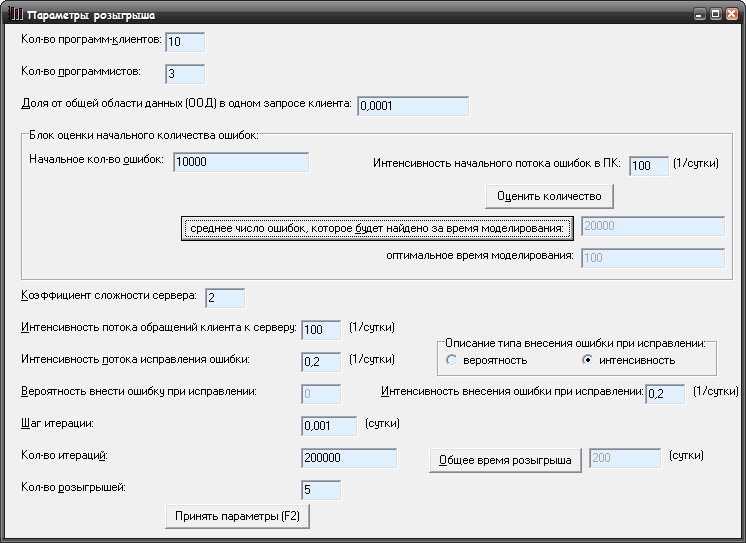Image resolution: width=746 pixels, height=543 pixels.
Task: Click the Шаг итерации input field
Action: 329,425
